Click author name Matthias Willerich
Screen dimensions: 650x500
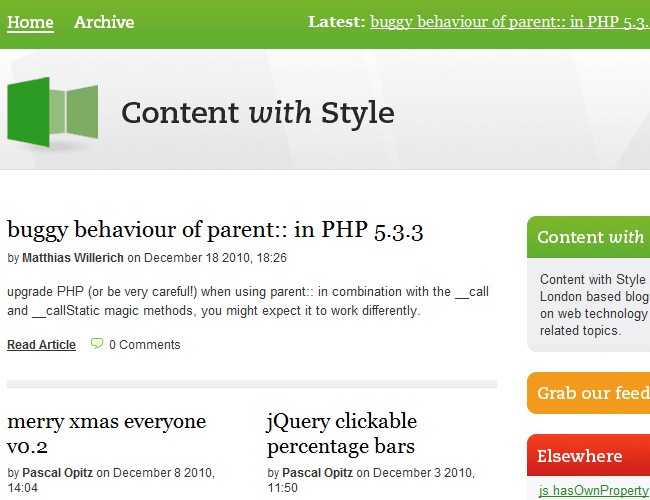[73, 257]
